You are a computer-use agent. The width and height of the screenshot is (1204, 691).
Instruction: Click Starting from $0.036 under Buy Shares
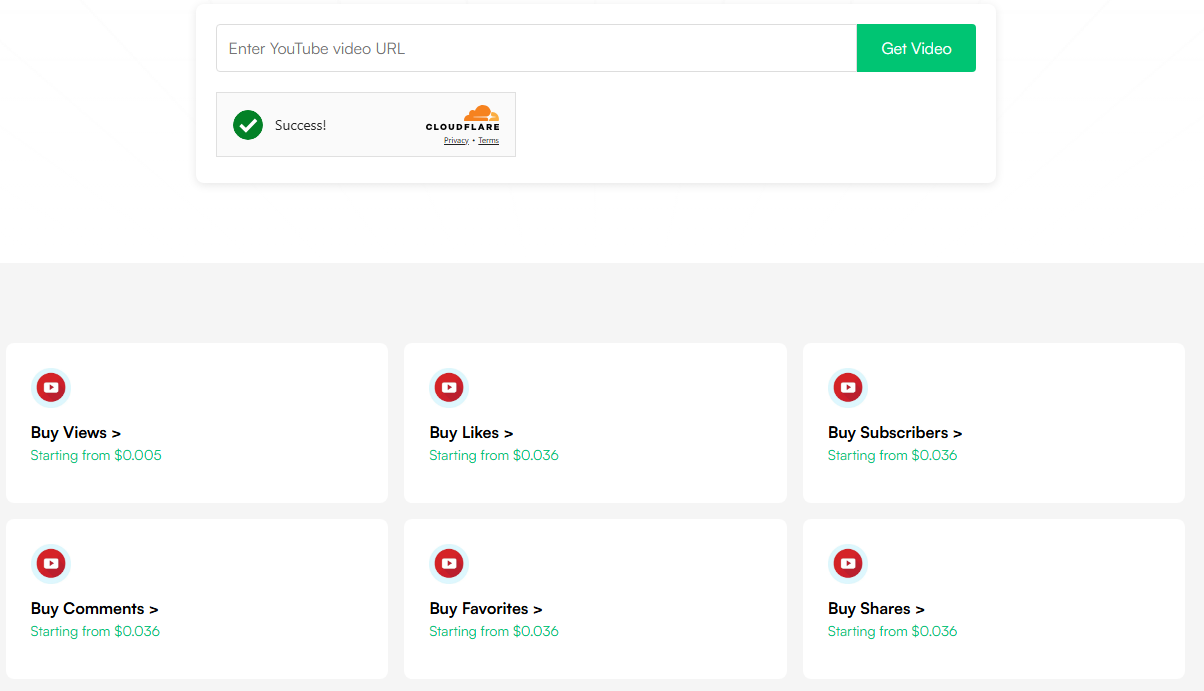(x=892, y=632)
